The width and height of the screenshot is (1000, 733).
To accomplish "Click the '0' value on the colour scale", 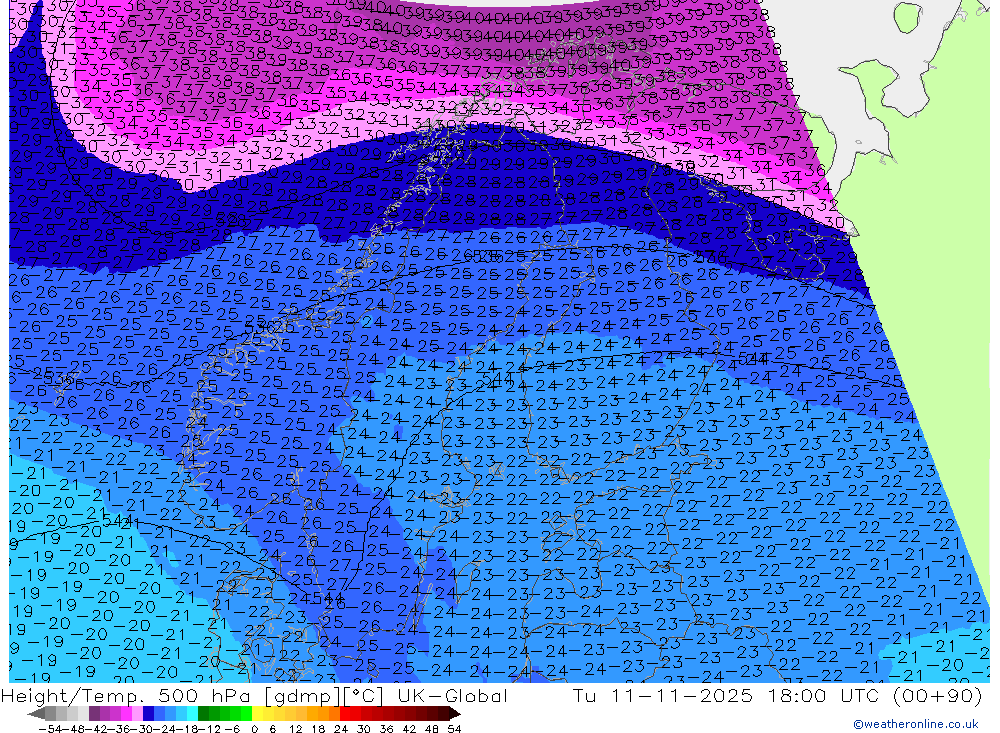I will tap(254, 729).
